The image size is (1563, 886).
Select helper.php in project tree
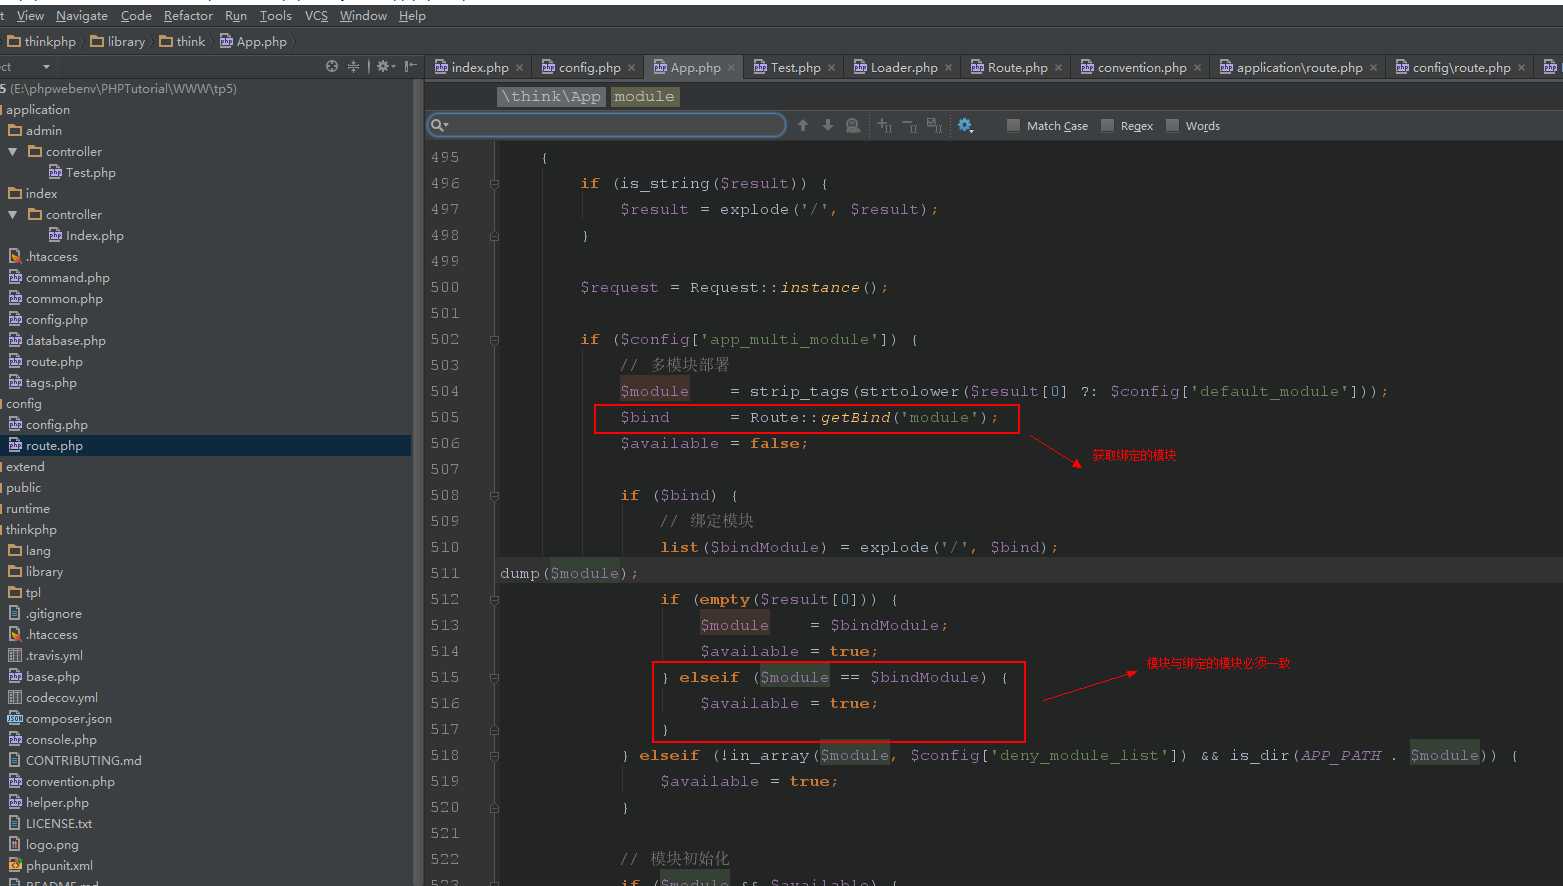tap(49, 803)
